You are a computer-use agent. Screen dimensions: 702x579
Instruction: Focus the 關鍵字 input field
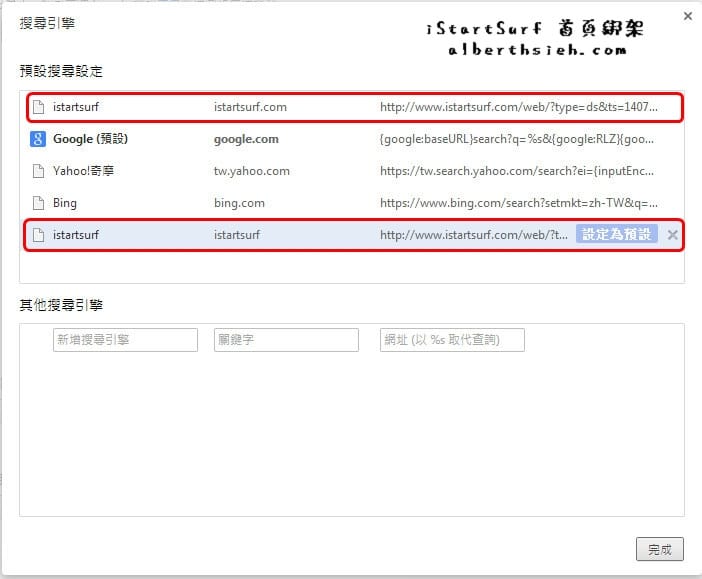coord(287,340)
